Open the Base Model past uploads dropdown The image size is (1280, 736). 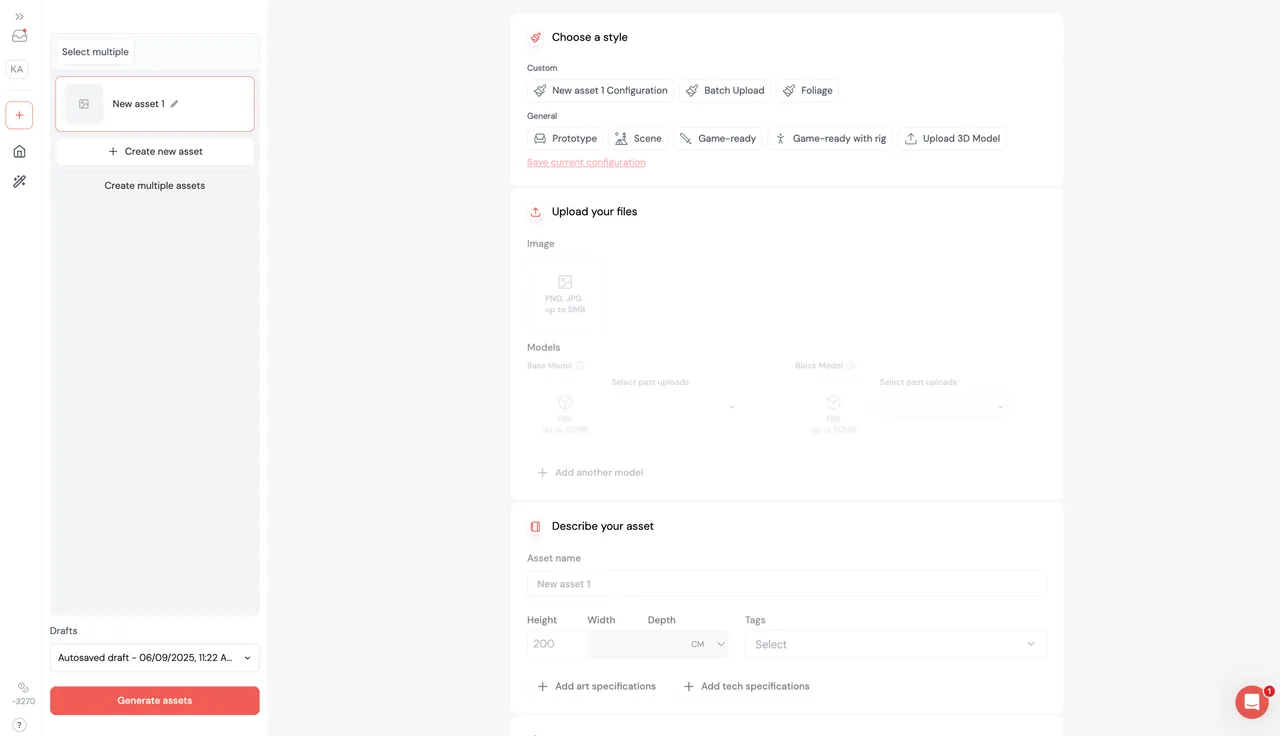coord(674,407)
